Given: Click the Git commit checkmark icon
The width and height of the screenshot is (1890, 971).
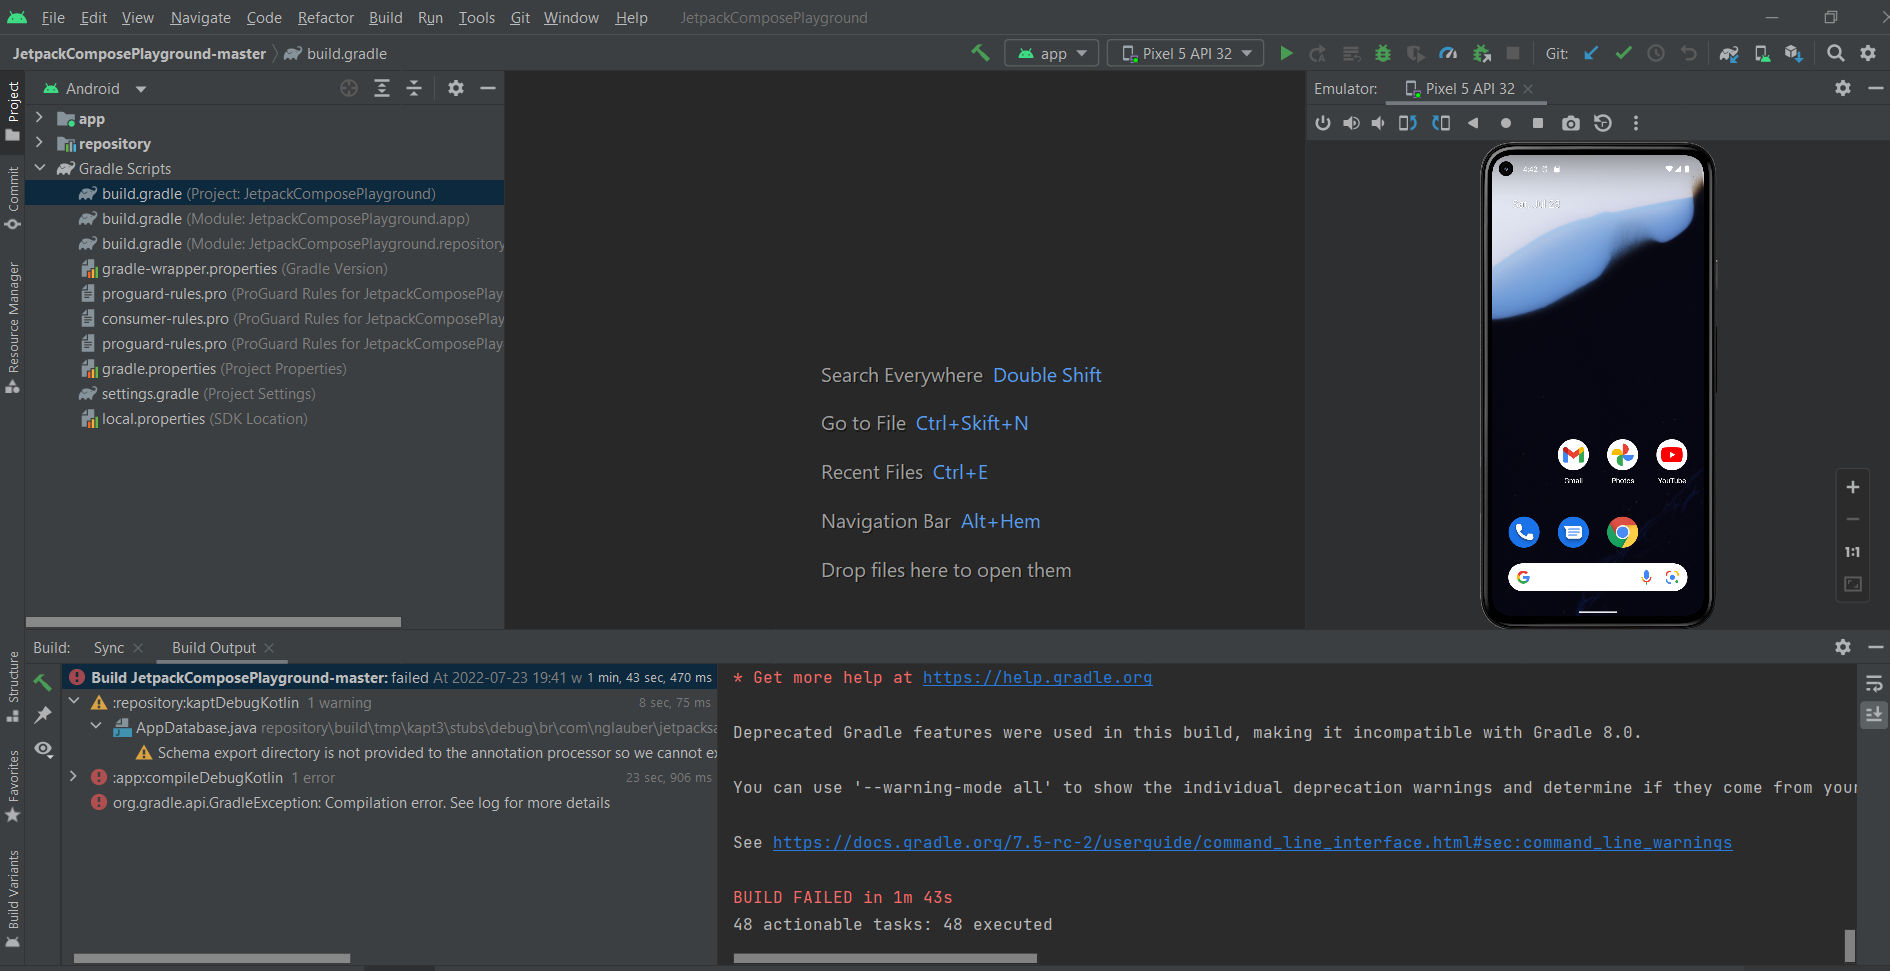Looking at the screenshot, I should [1623, 53].
